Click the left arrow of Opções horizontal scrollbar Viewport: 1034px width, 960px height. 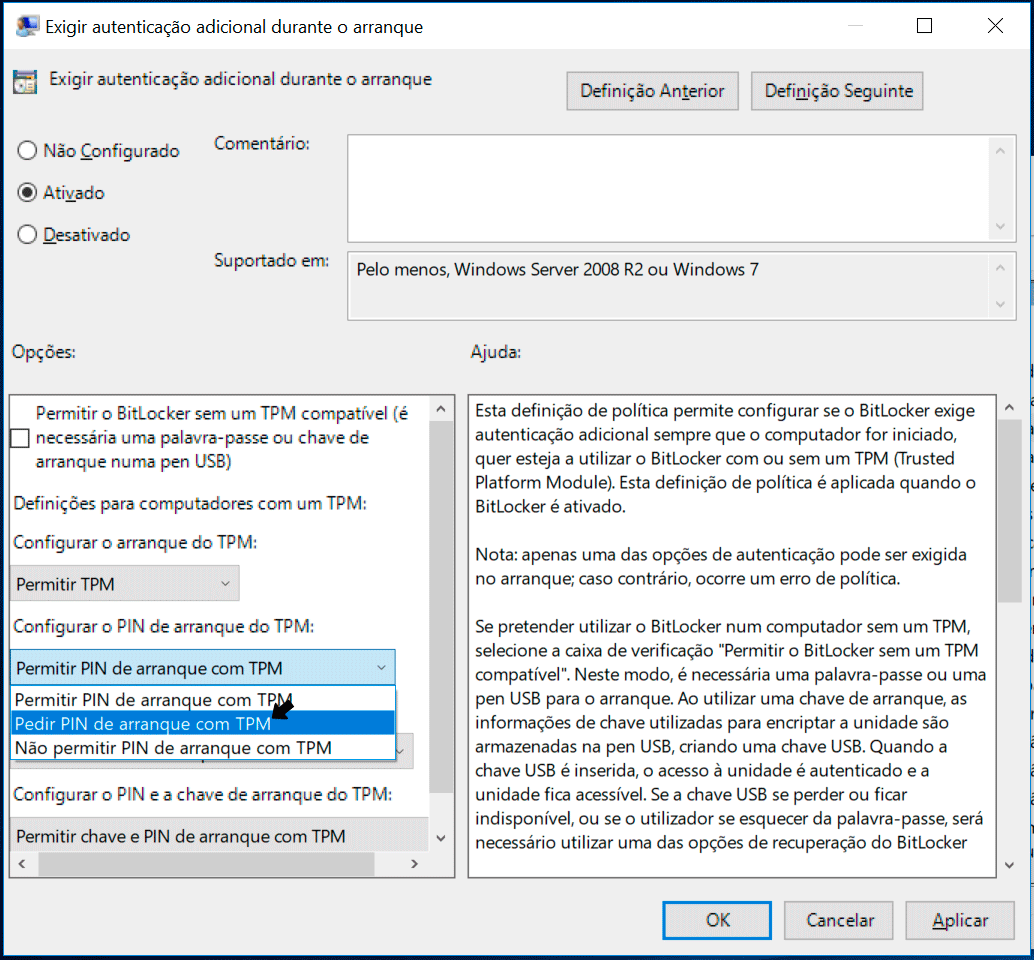pos(22,864)
